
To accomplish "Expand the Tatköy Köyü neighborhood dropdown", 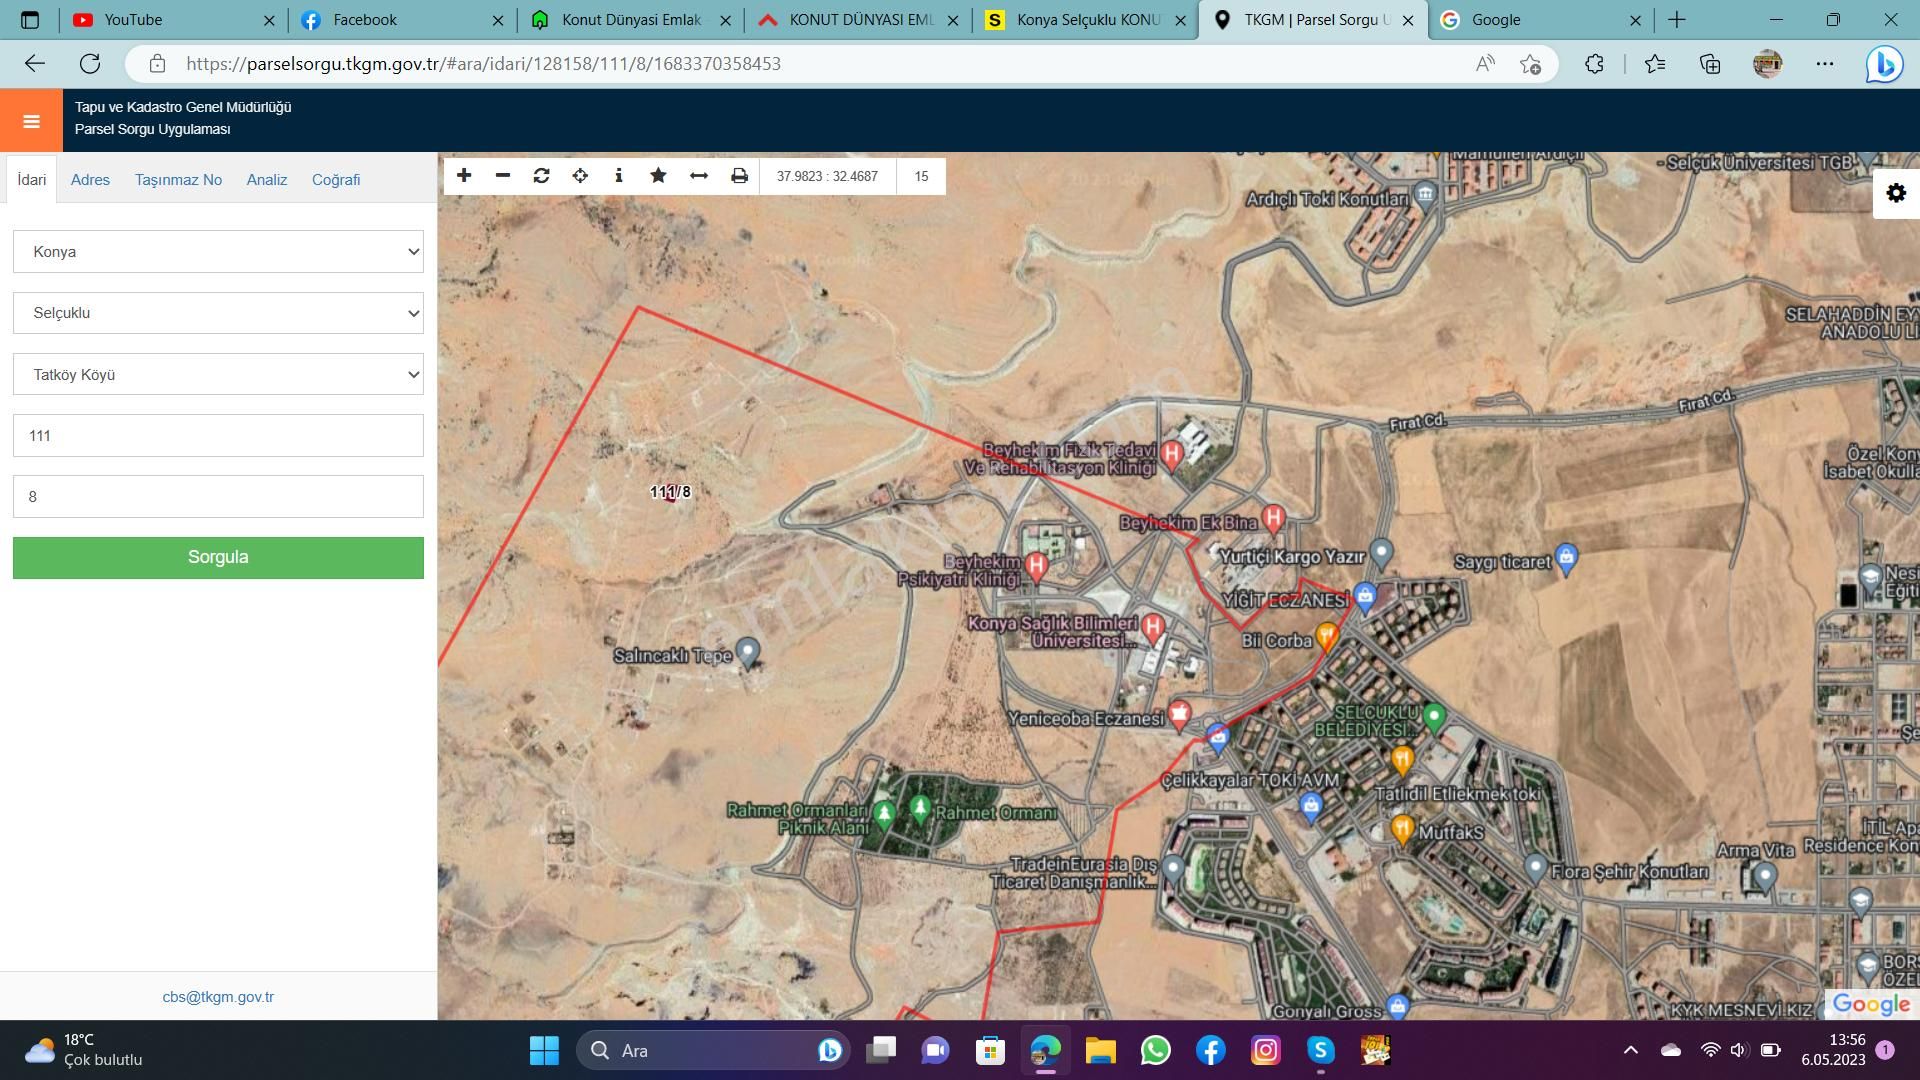I will click(218, 375).
